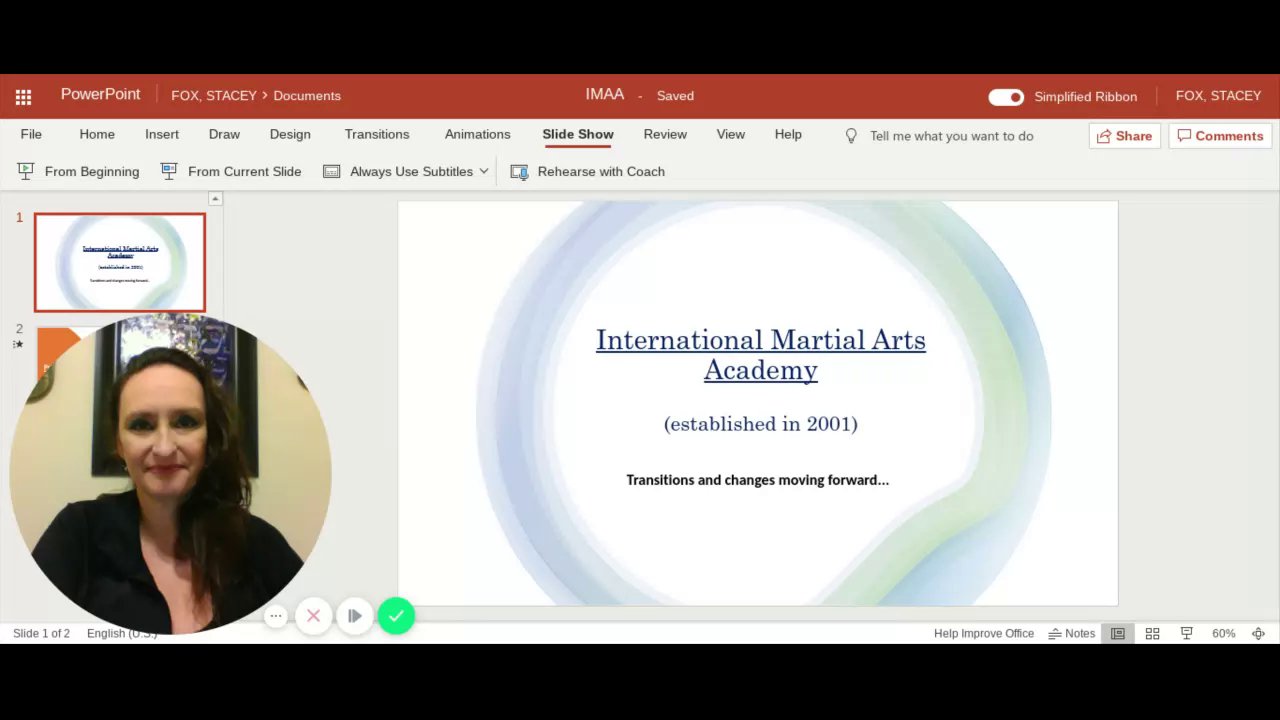Viewport: 1280px width, 720px height.
Task: Click the Saved status text
Action: click(675, 96)
